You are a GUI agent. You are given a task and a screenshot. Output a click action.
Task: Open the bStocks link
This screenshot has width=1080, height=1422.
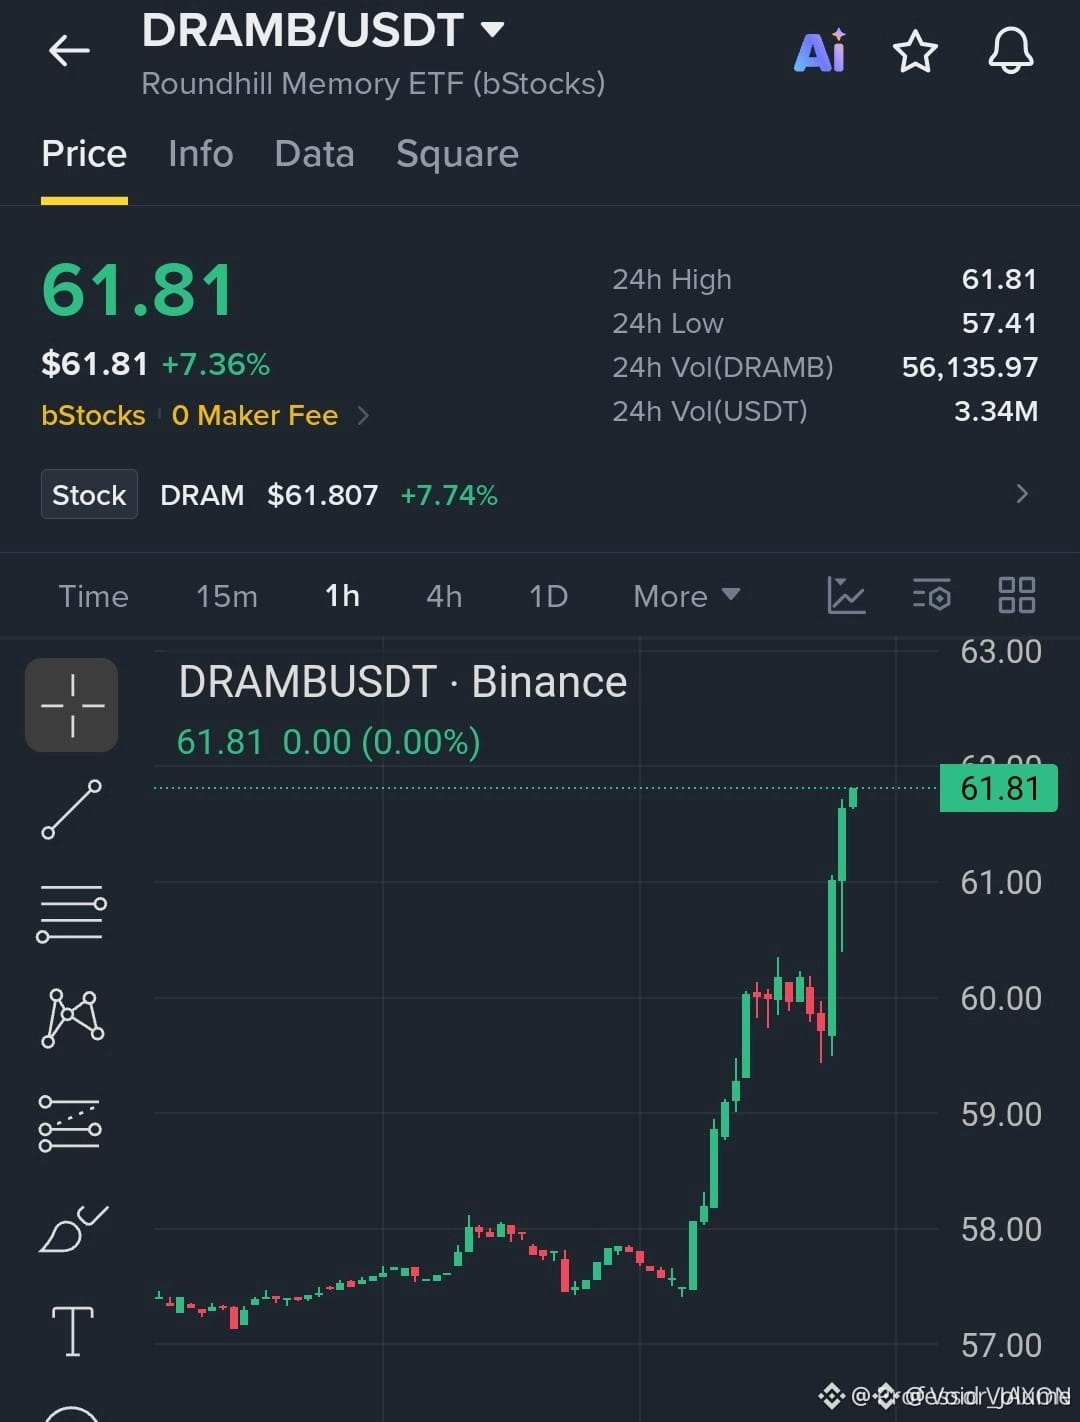(93, 415)
